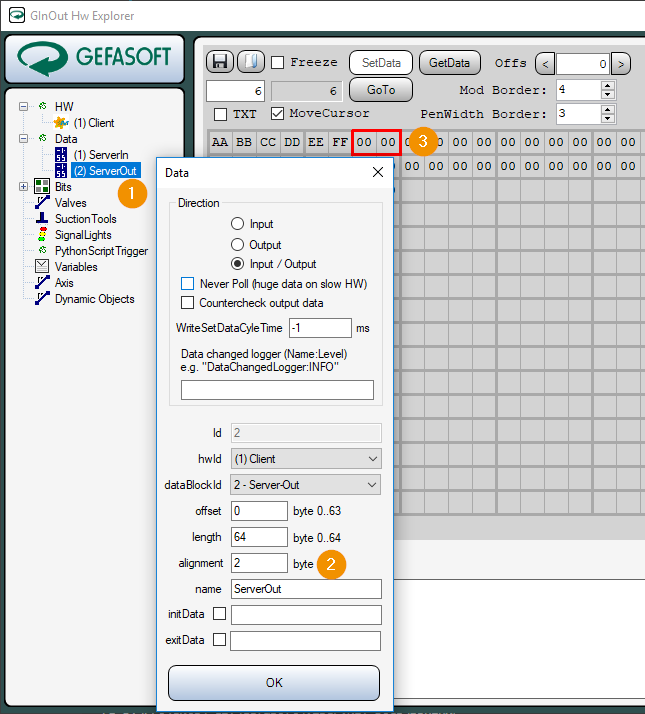Select the Input / Output radio button
The image size is (645, 714).
pos(237,264)
